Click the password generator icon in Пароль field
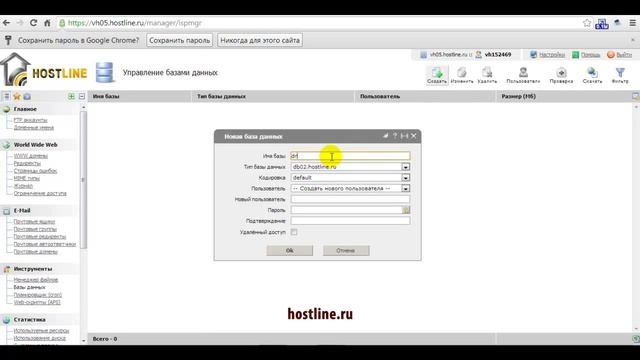This screenshot has width=640, height=360. (x=406, y=210)
